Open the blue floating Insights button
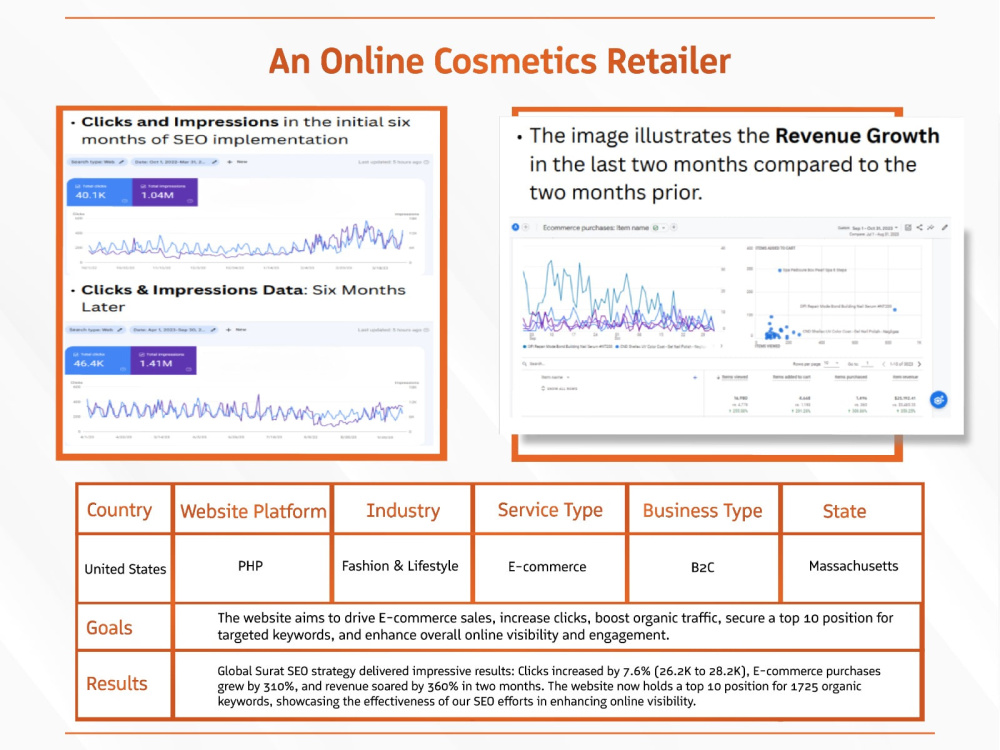The height and width of the screenshot is (750, 1000). coord(939,400)
